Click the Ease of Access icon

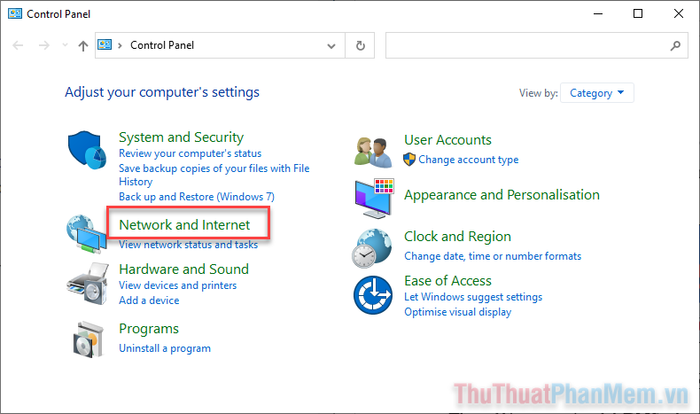(373, 295)
